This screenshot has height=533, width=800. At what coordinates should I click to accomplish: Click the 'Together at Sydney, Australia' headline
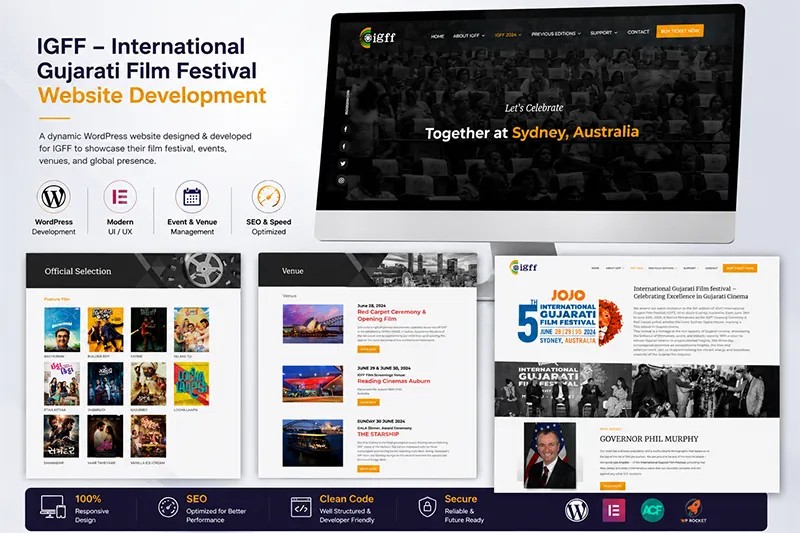tap(532, 133)
